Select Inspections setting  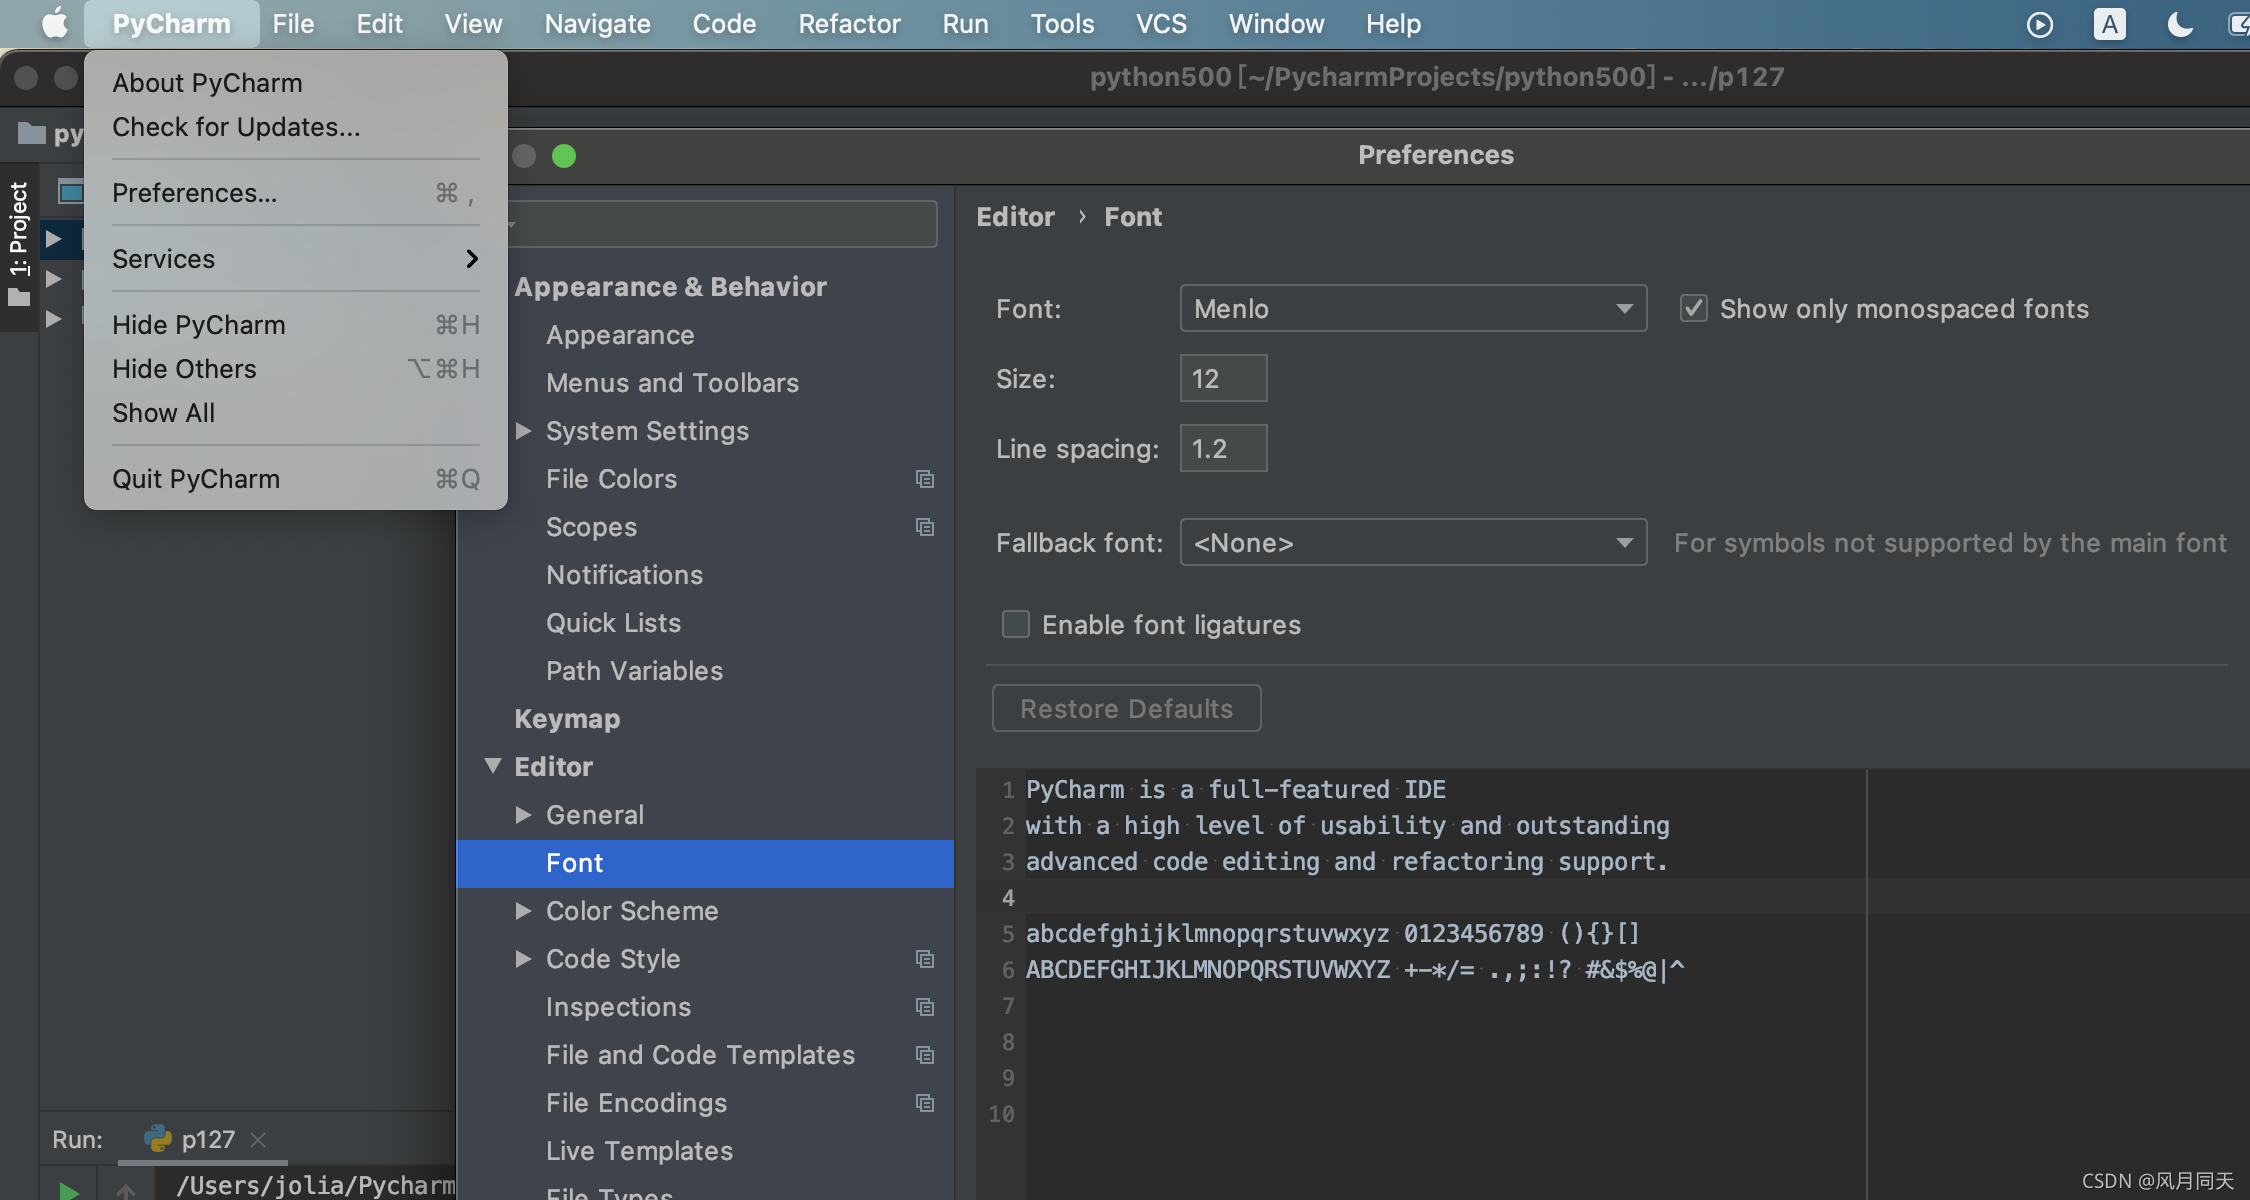(618, 1007)
